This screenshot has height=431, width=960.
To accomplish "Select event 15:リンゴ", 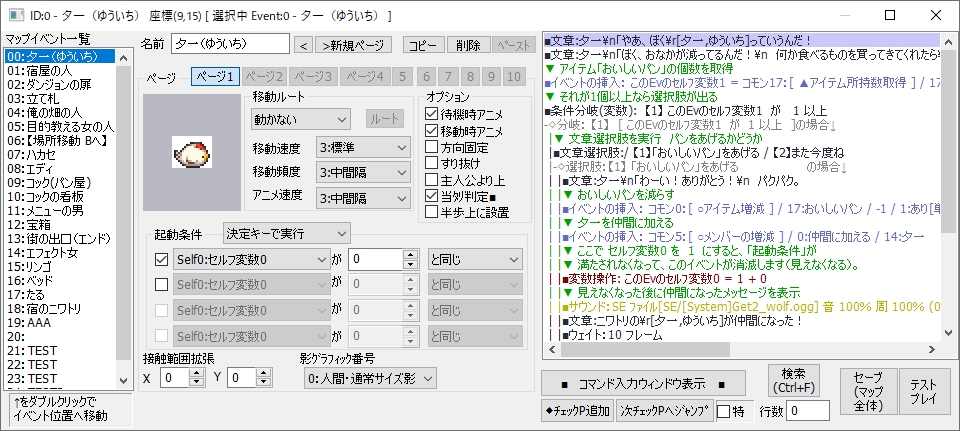I will [x=60, y=266].
